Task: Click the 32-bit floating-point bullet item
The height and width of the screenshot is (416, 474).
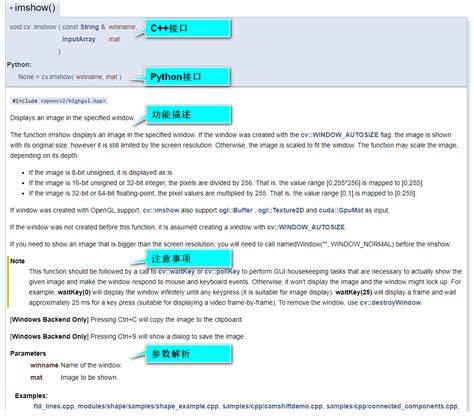Action: click(x=222, y=193)
